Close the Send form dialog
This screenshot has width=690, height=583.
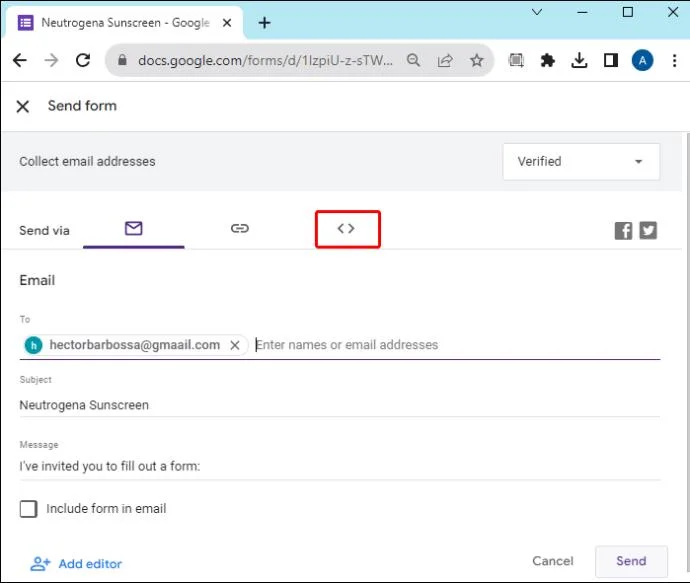click(22, 106)
